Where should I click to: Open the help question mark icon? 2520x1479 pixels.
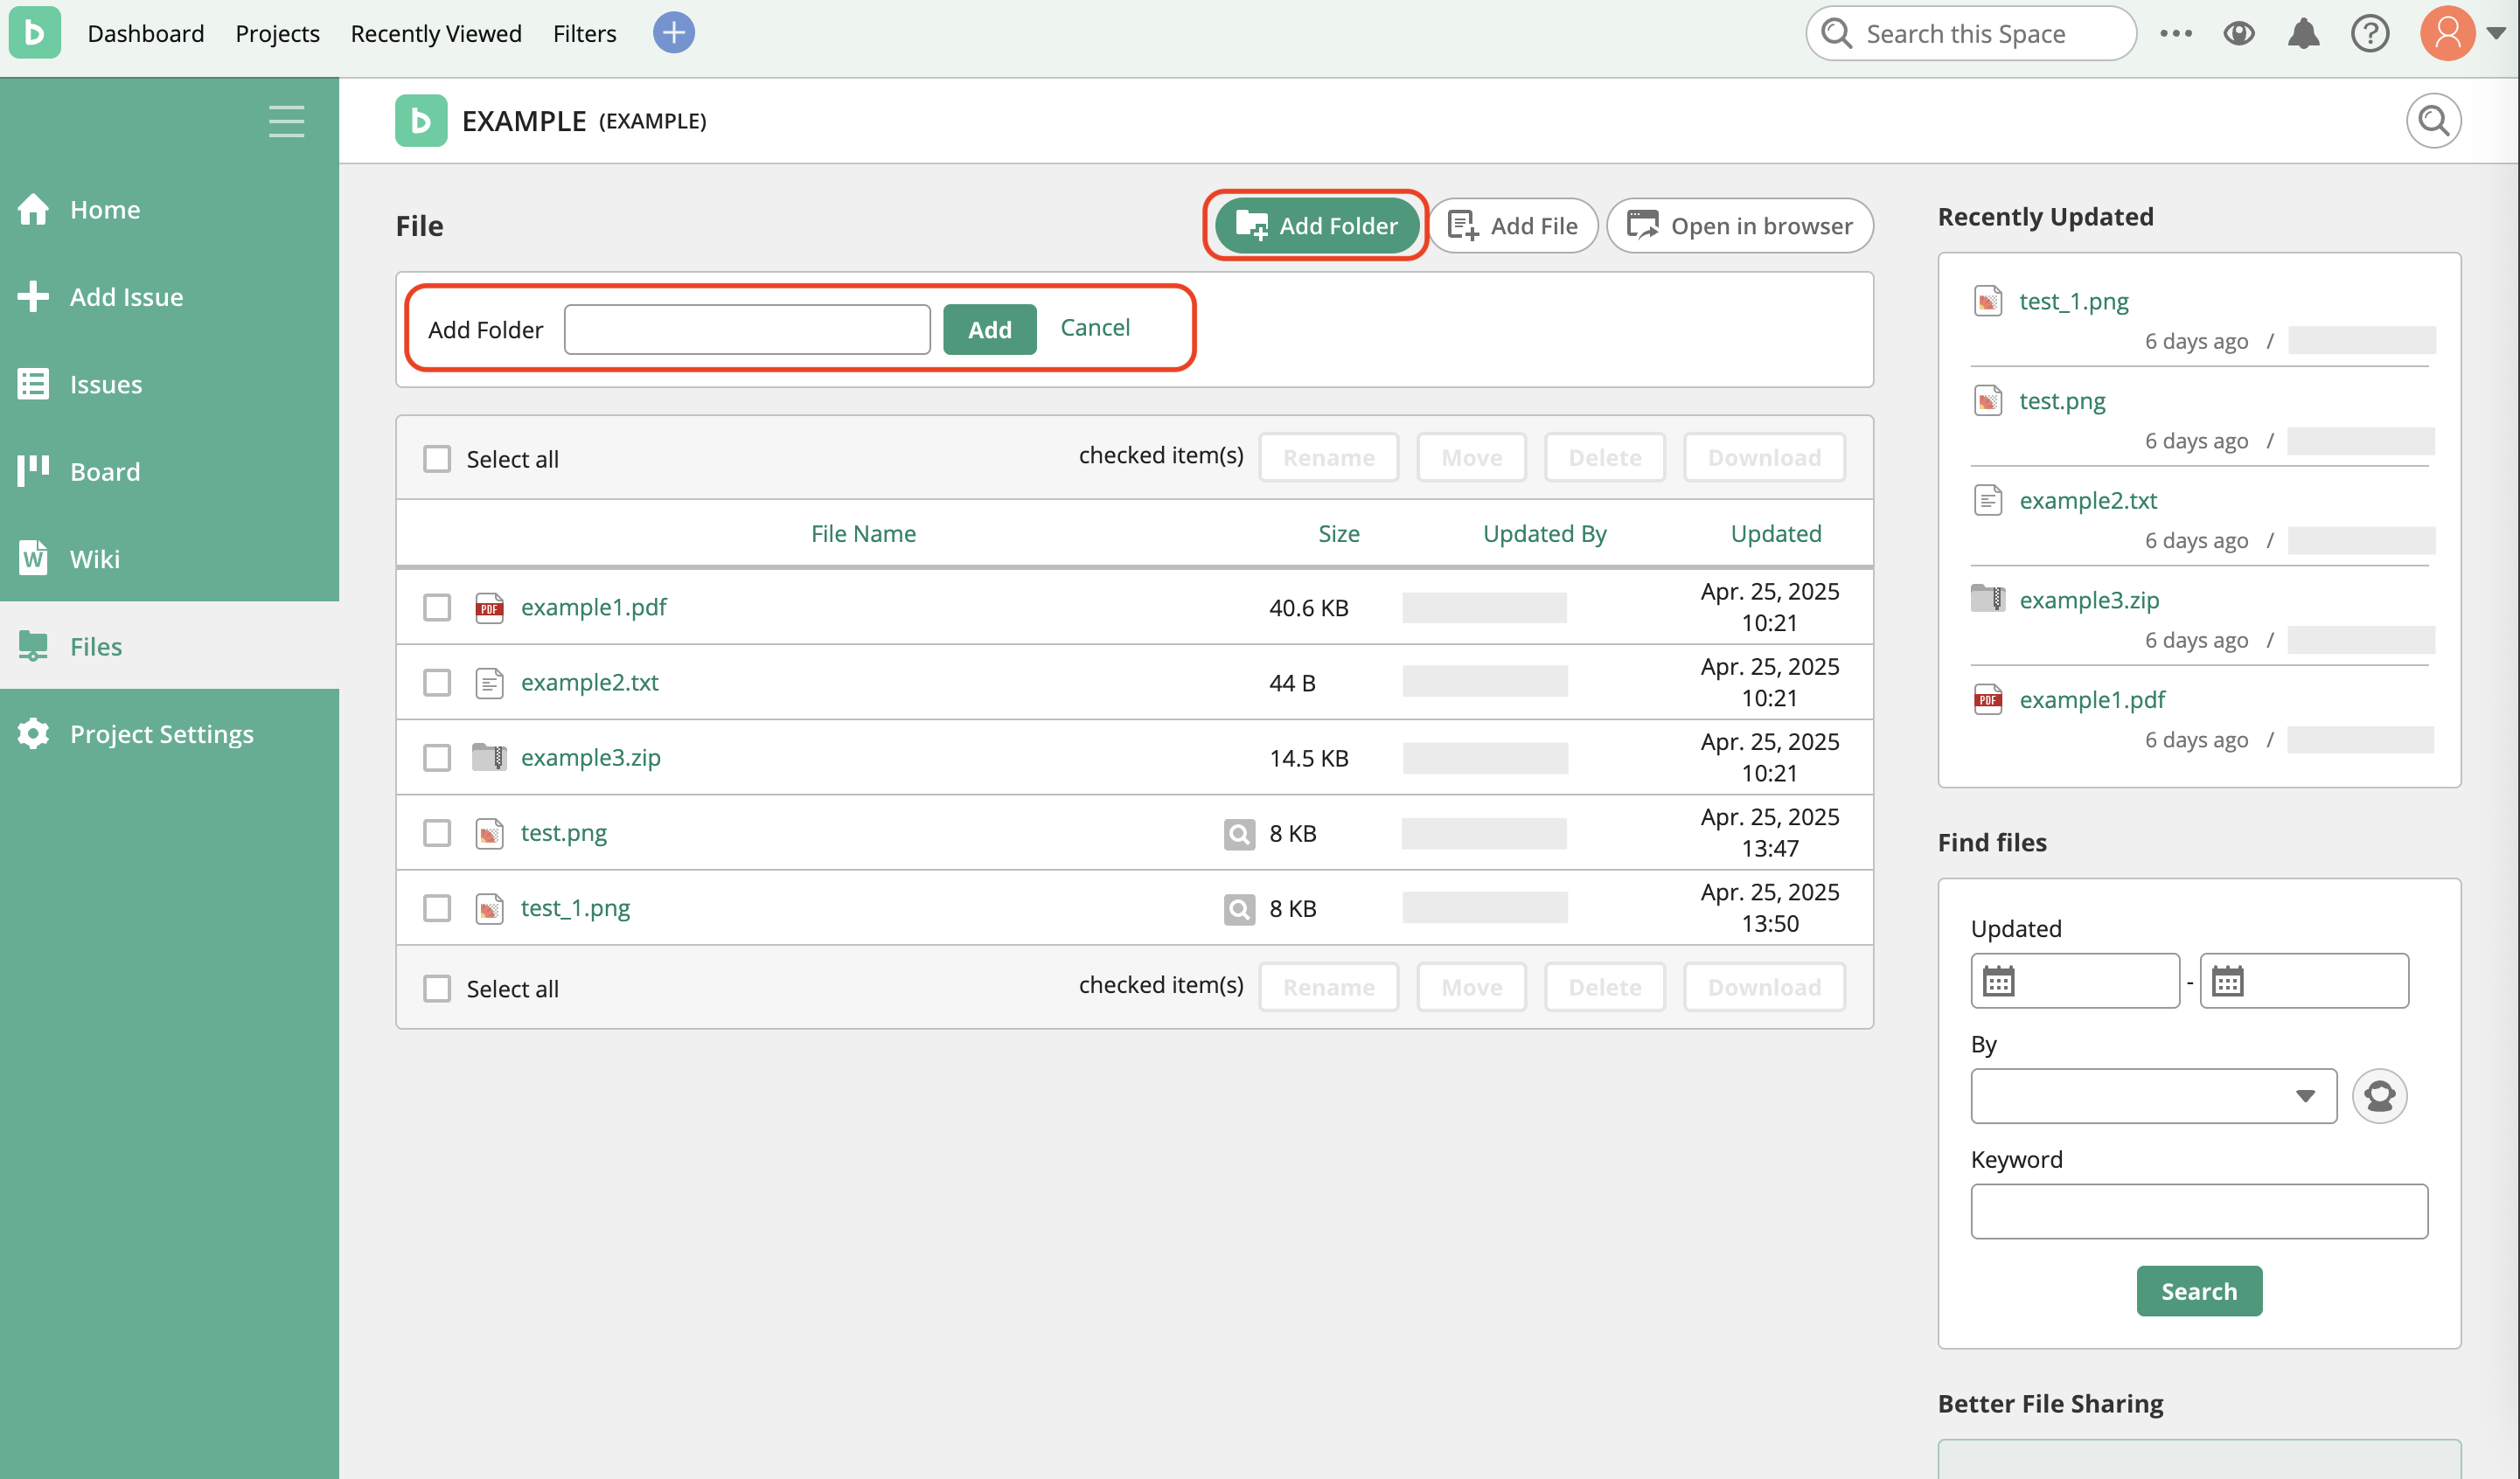[2369, 33]
